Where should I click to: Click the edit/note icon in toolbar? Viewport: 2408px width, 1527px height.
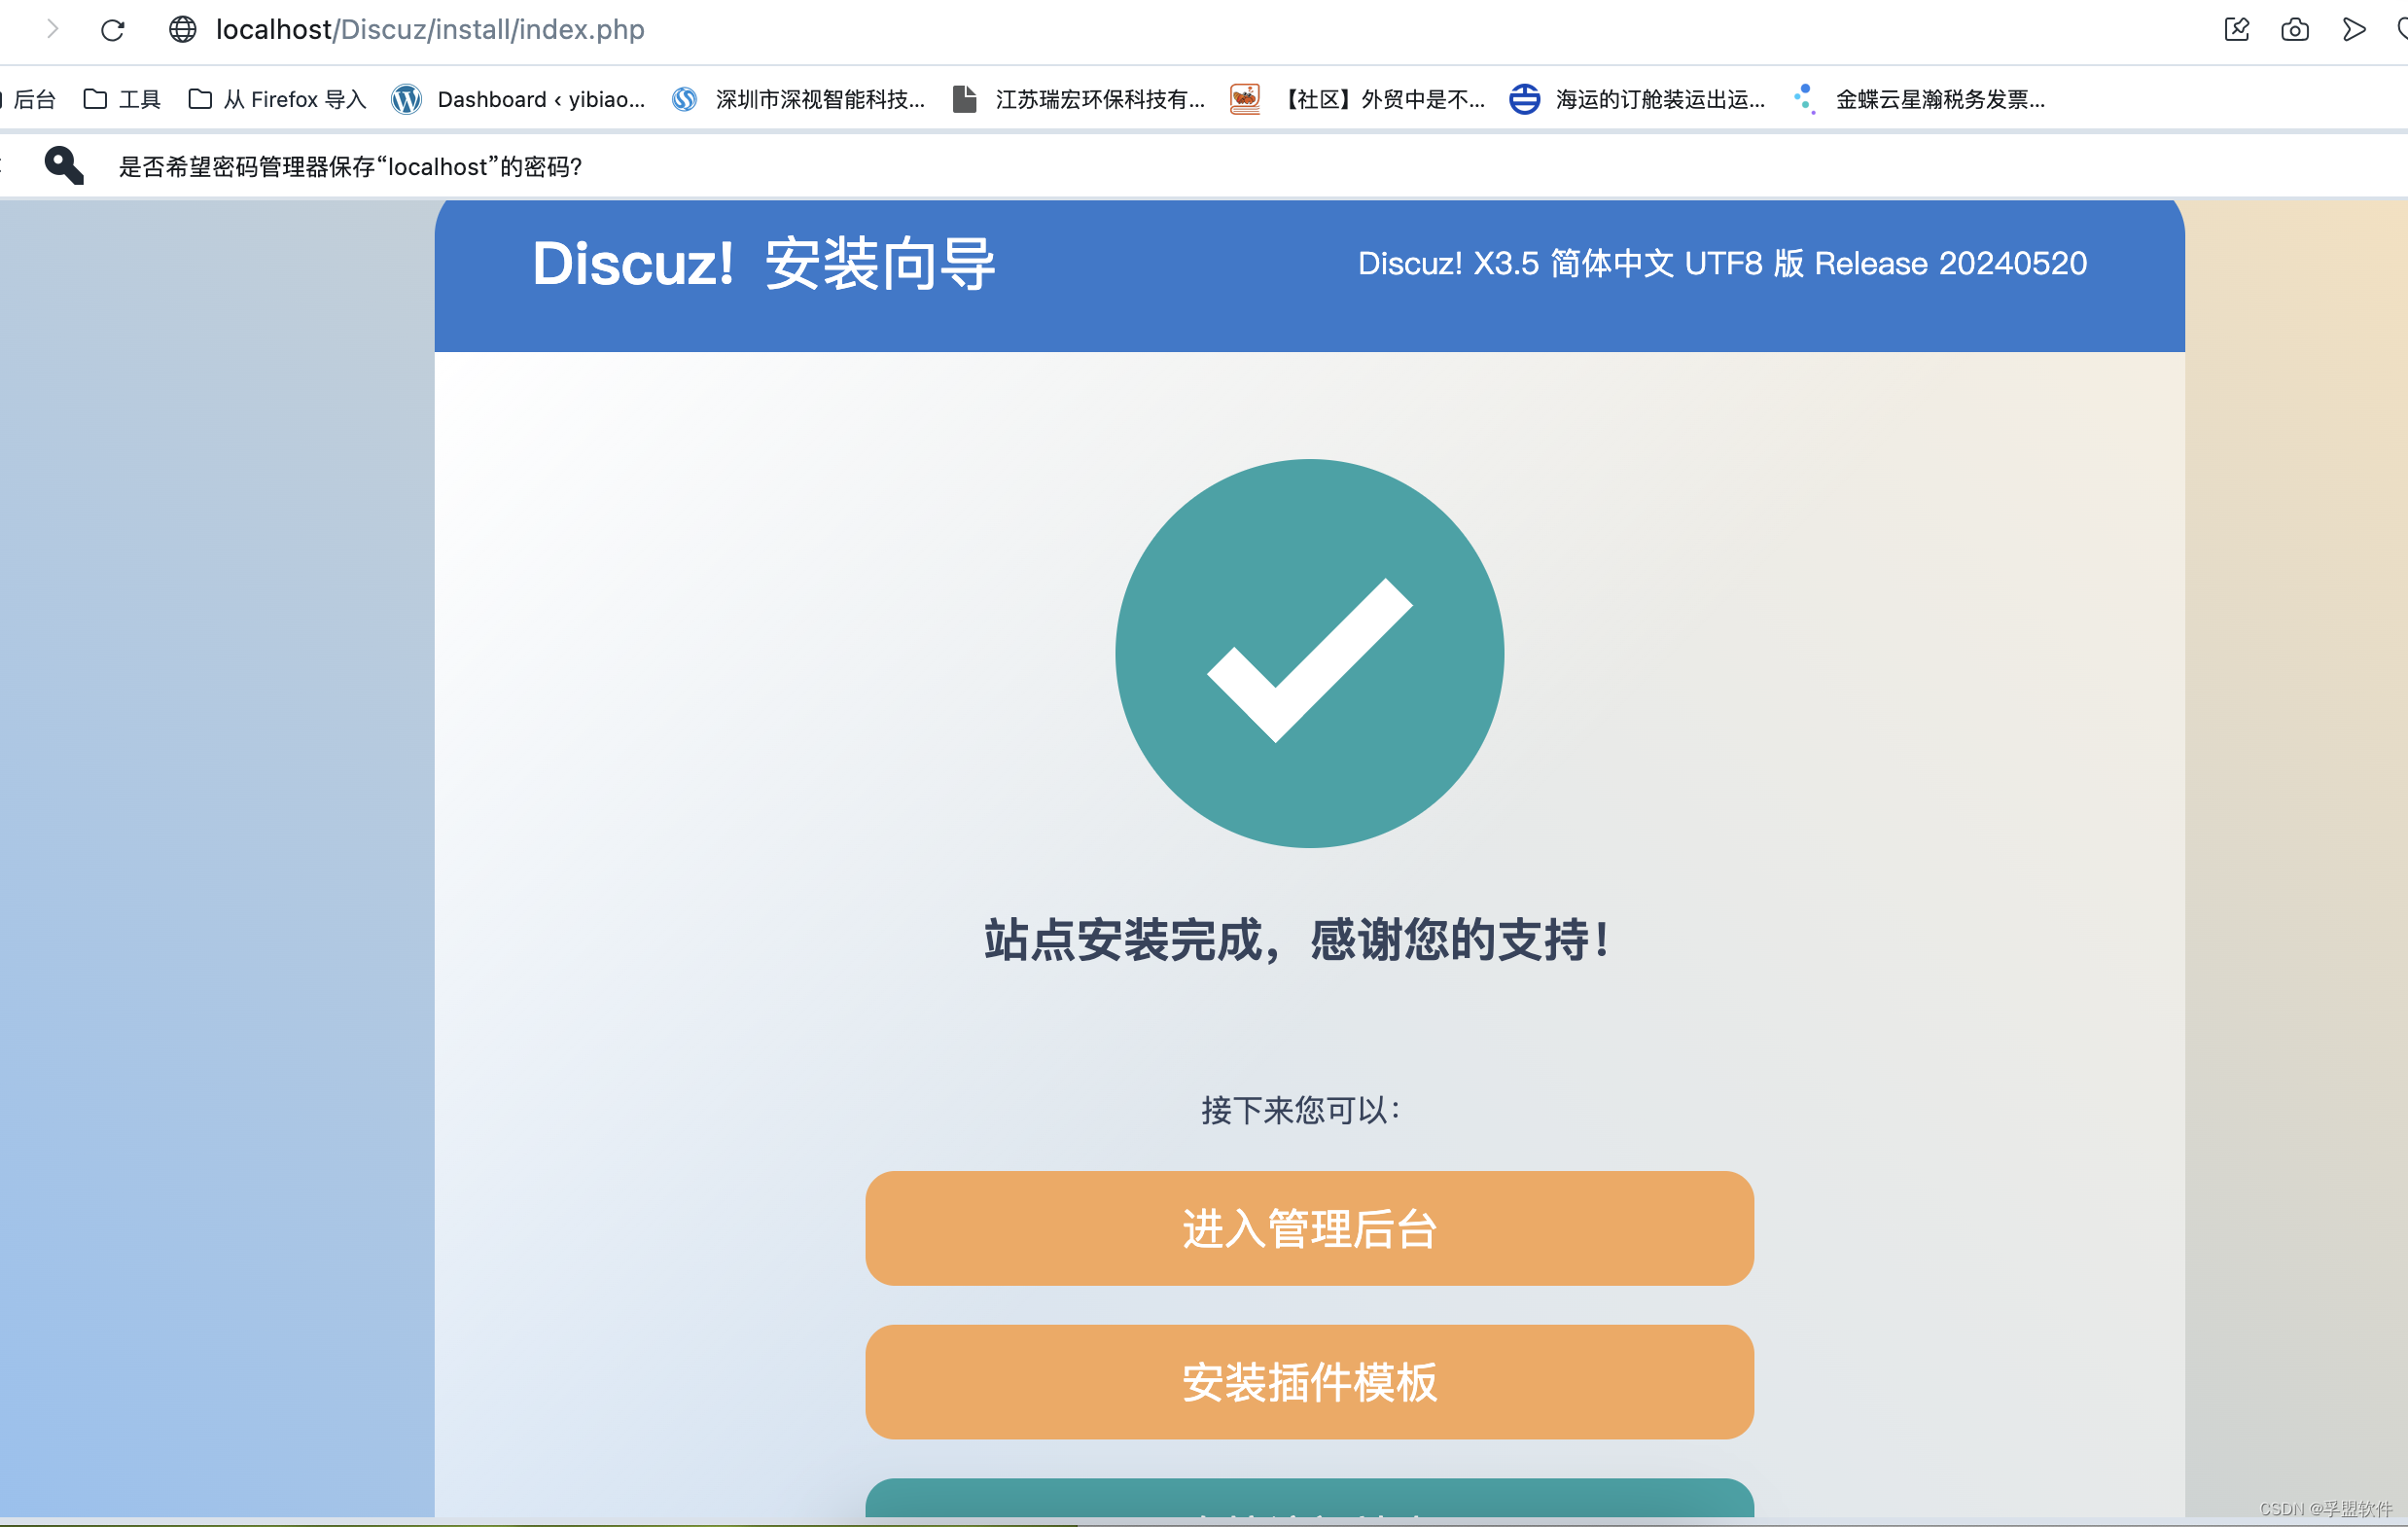pyautogui.click(x=2236, y=30)
